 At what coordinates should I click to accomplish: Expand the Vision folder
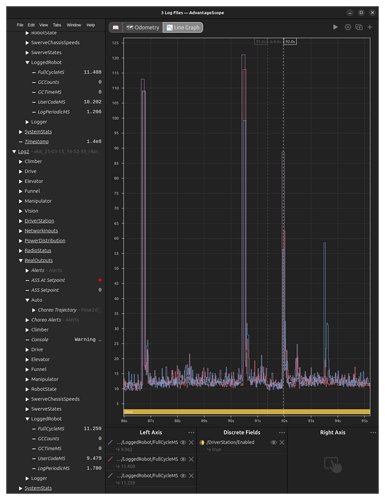(x=21, y=211)
